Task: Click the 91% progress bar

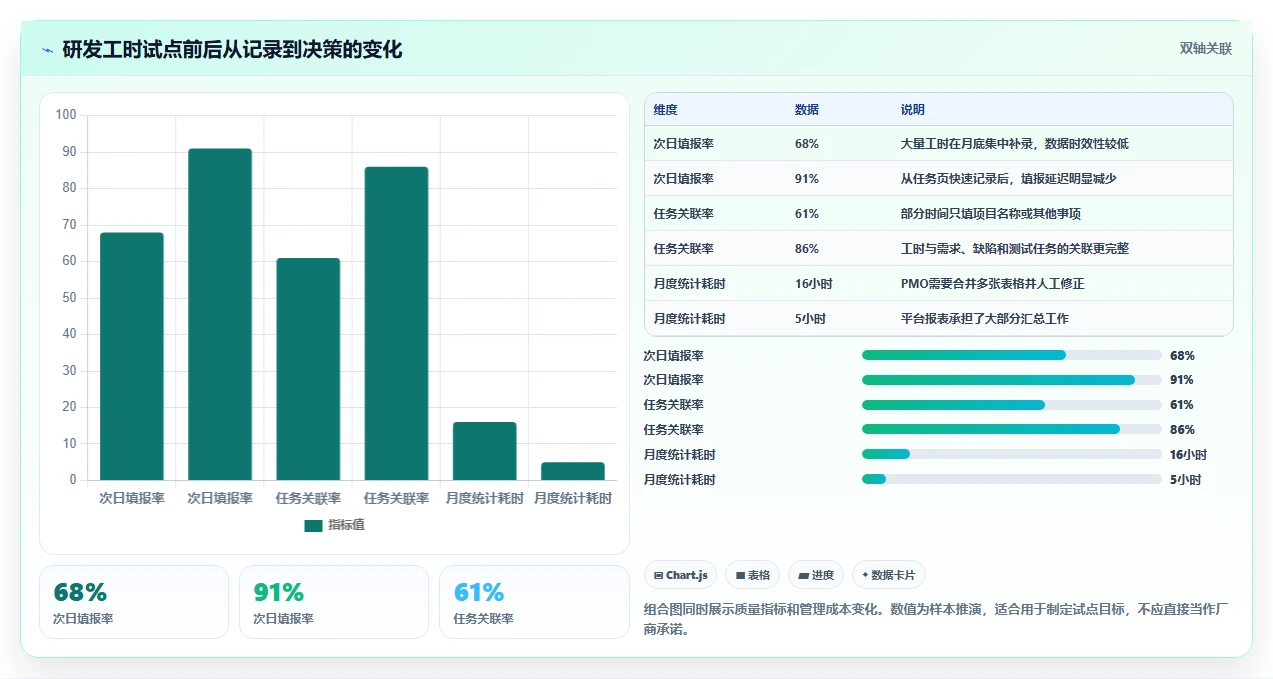Action: [1012, 380]
